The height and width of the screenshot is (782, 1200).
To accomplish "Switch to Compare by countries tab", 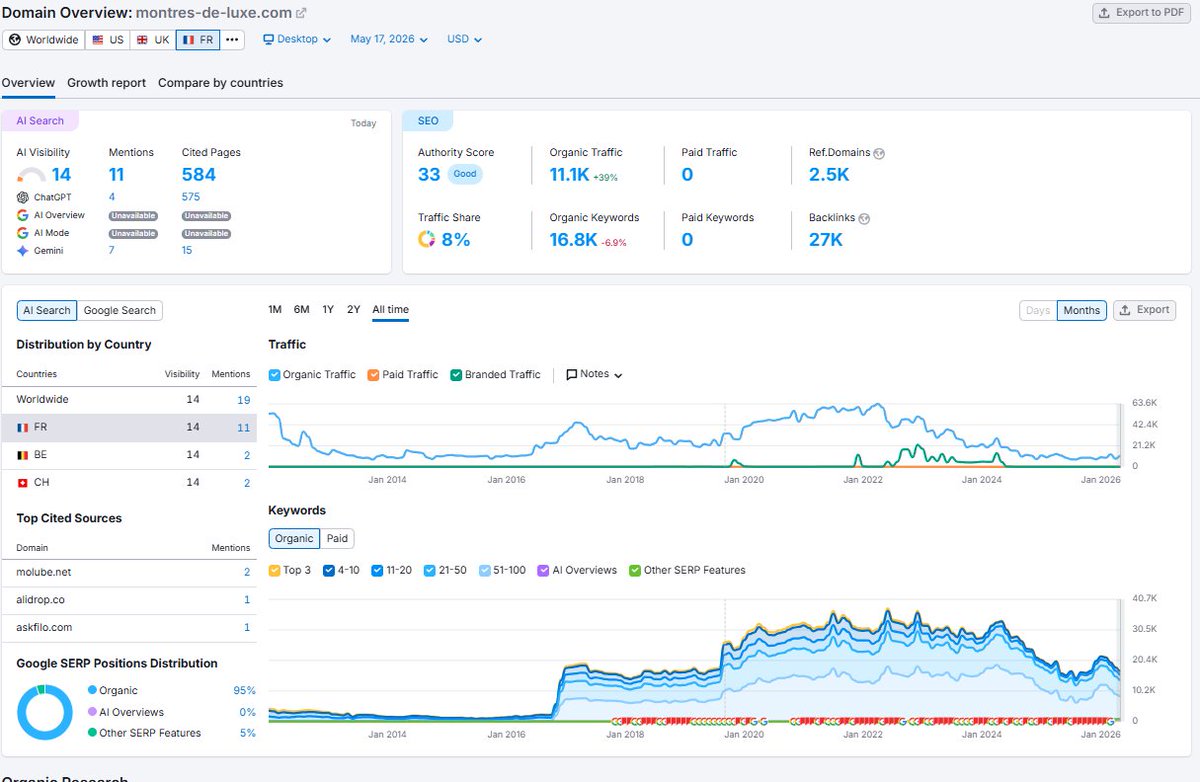I will (x=220, y=83).
